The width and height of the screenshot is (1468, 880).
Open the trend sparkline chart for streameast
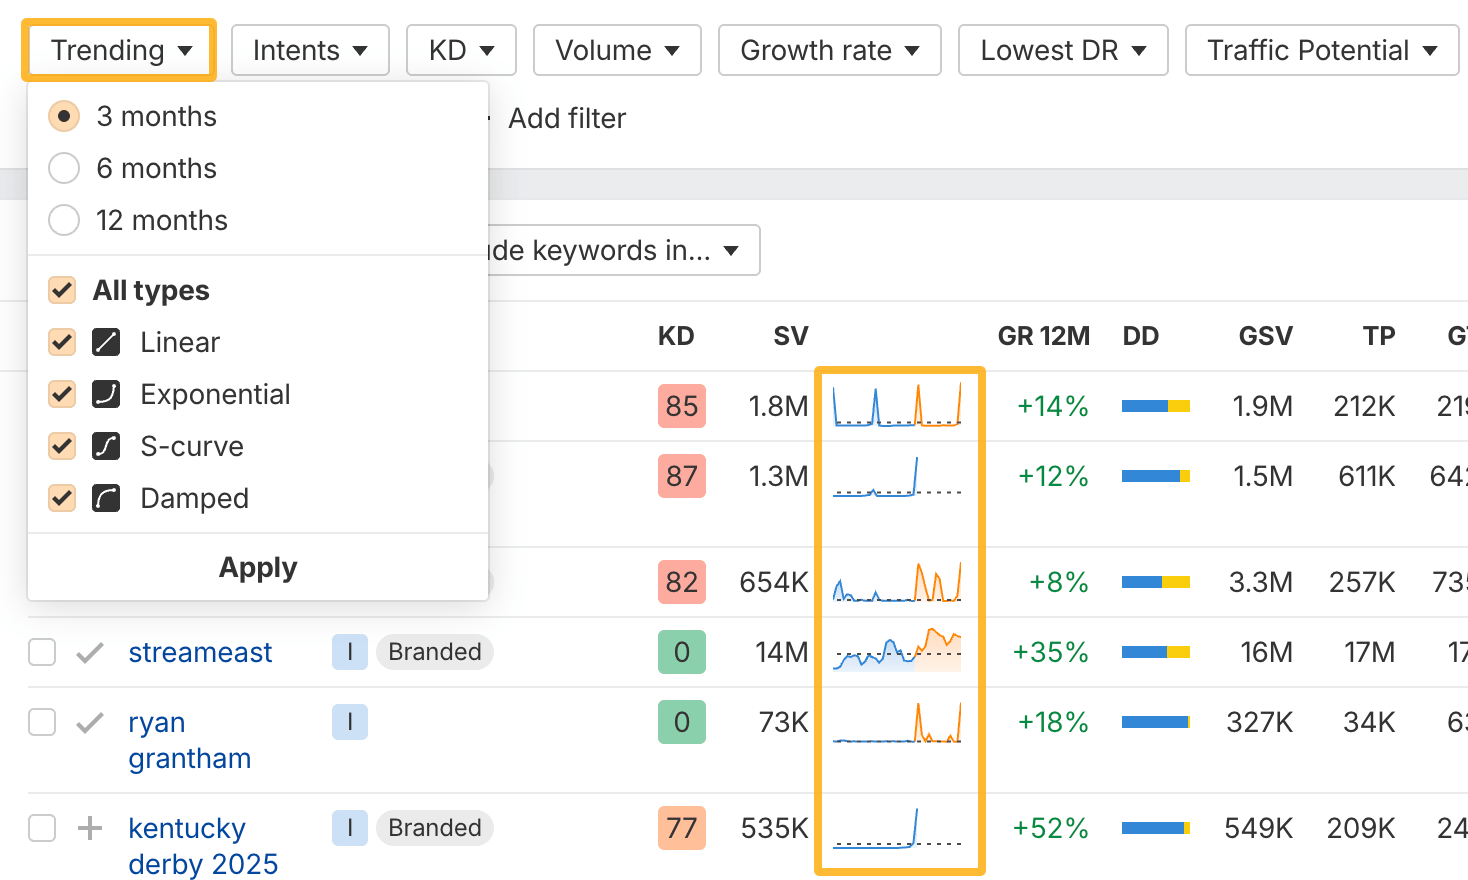coord(898,652)
